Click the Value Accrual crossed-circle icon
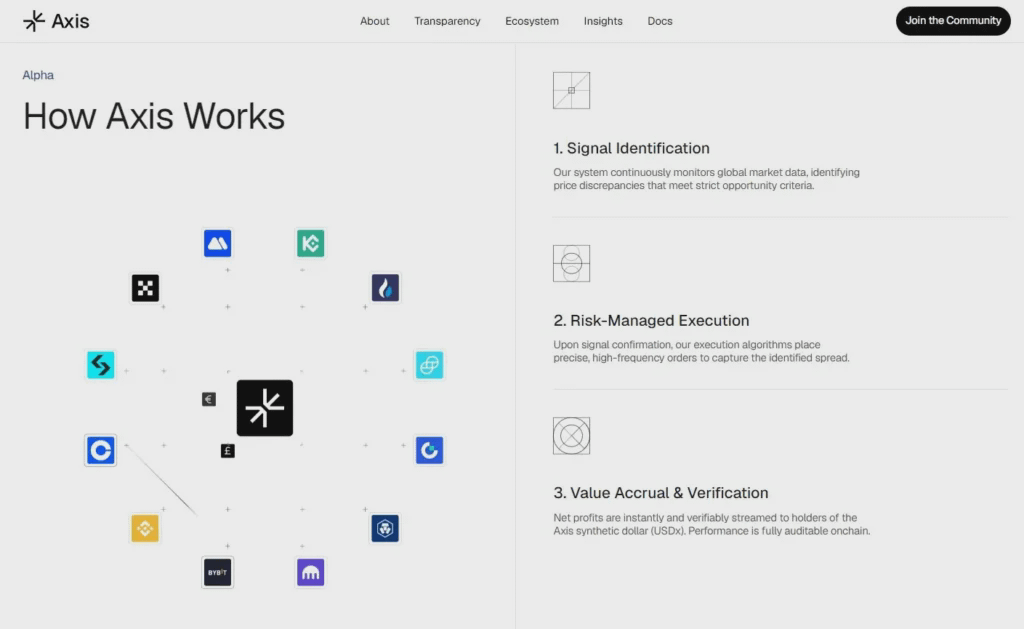The height and width of the screenshot is (629, 1024). (571, 436)
